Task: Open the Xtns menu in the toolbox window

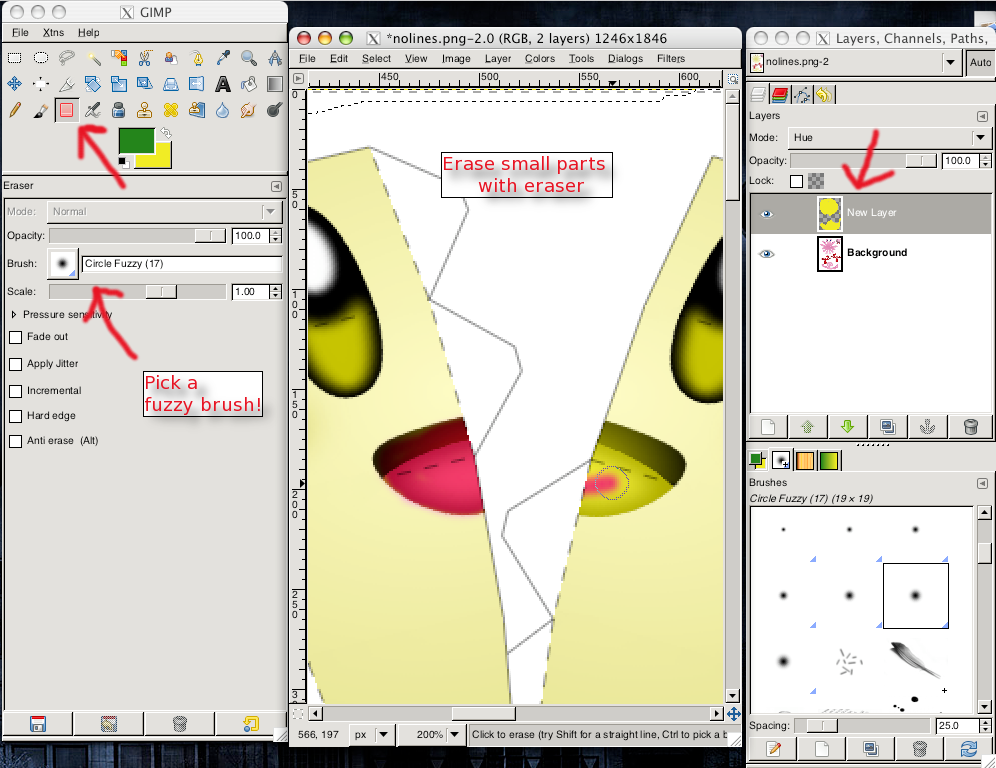Action: click(53, 32)
